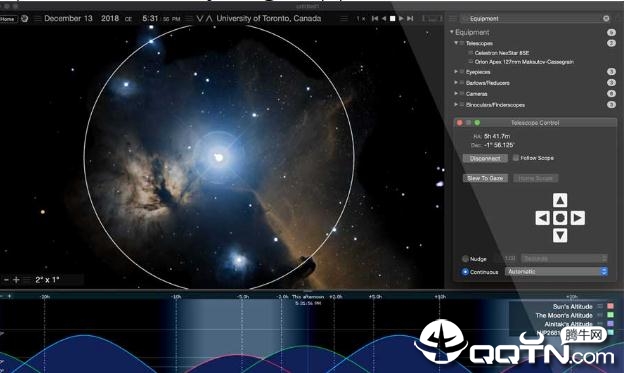The width and height of the screenshot is (624, 373).
Task: Click the Sun's Altitude red color swatch
Action: (x=610, y=306)
